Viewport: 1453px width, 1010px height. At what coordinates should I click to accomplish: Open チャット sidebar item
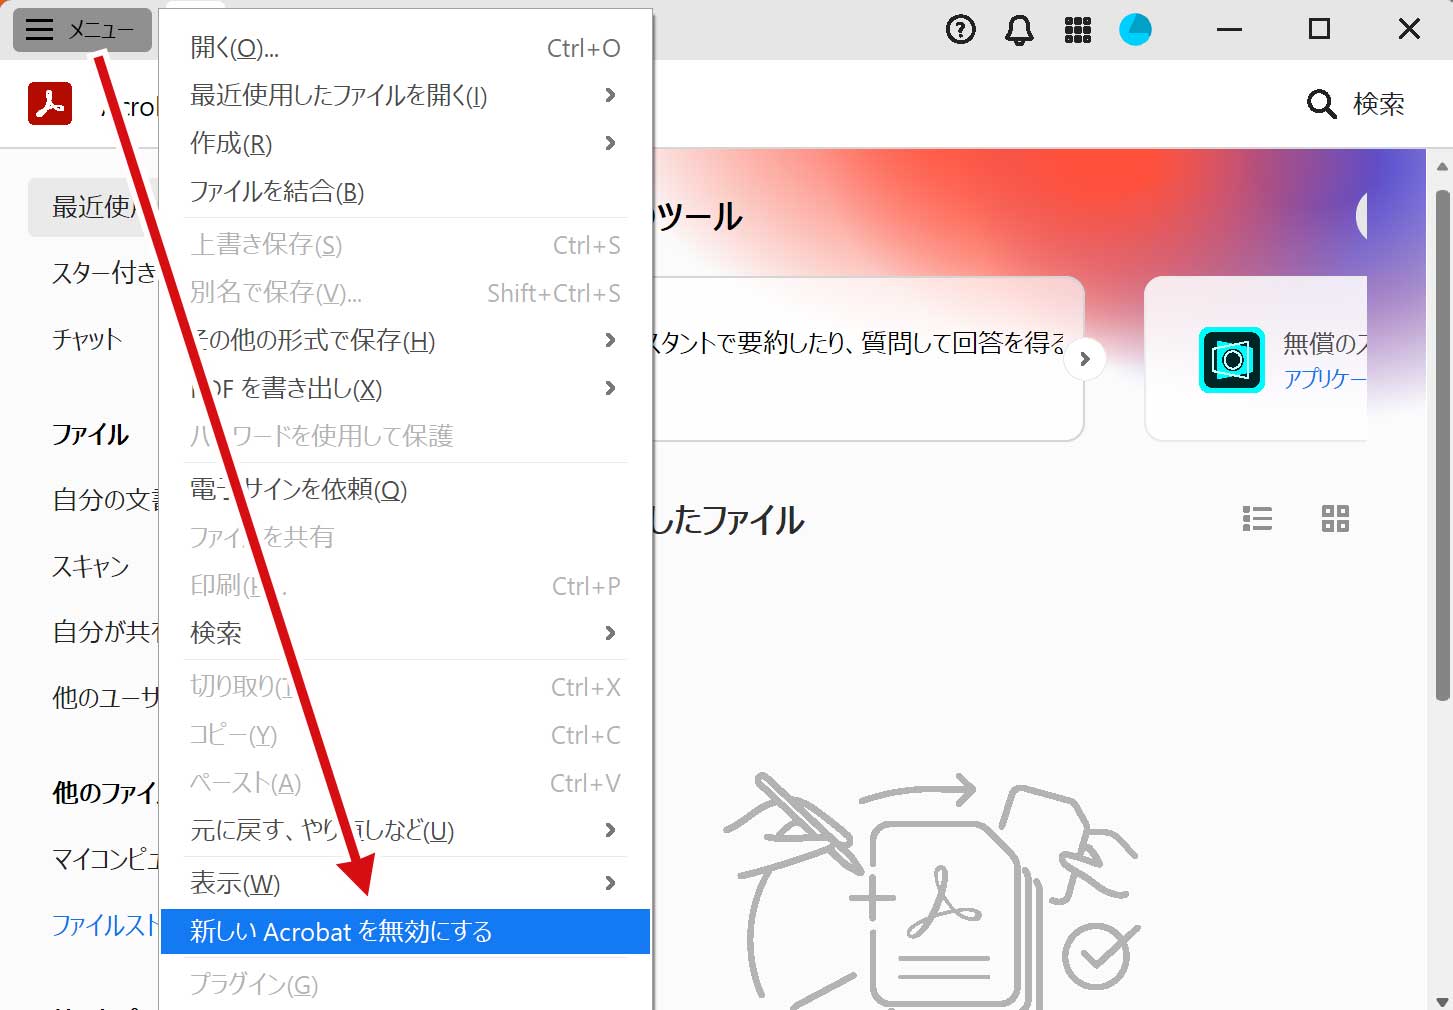pos(87,339)
